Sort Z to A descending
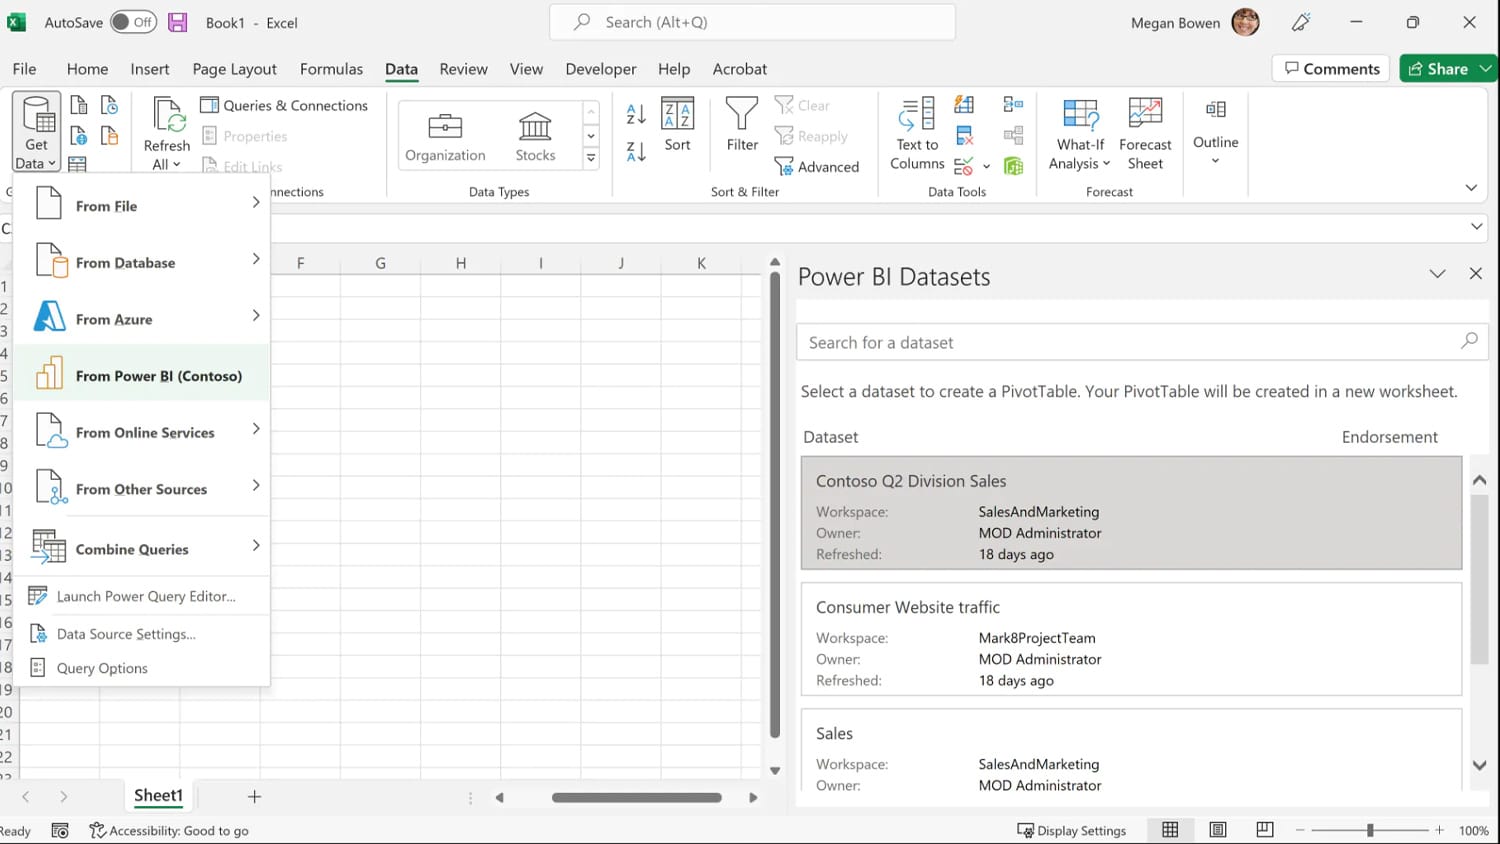 636,151
